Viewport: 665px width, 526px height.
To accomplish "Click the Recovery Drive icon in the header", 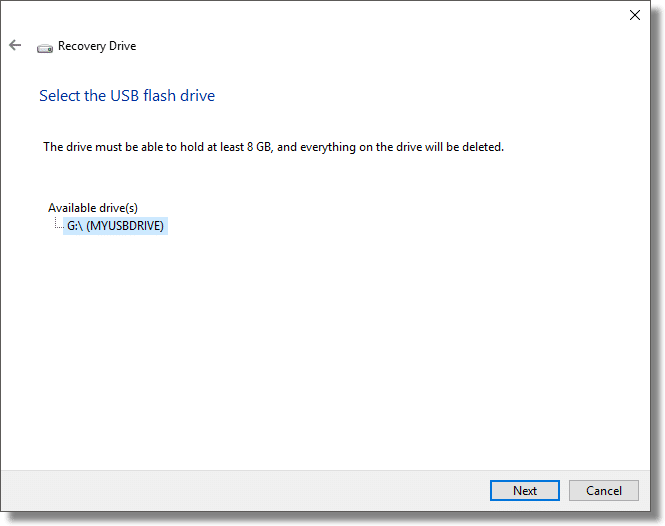I will click(45, 48).
